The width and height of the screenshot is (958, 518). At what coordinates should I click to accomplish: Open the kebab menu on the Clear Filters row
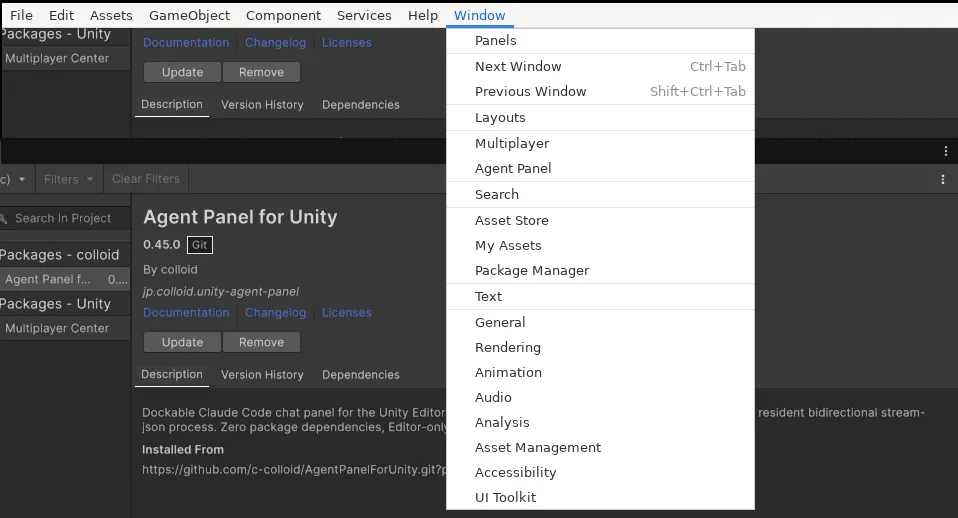943,180
